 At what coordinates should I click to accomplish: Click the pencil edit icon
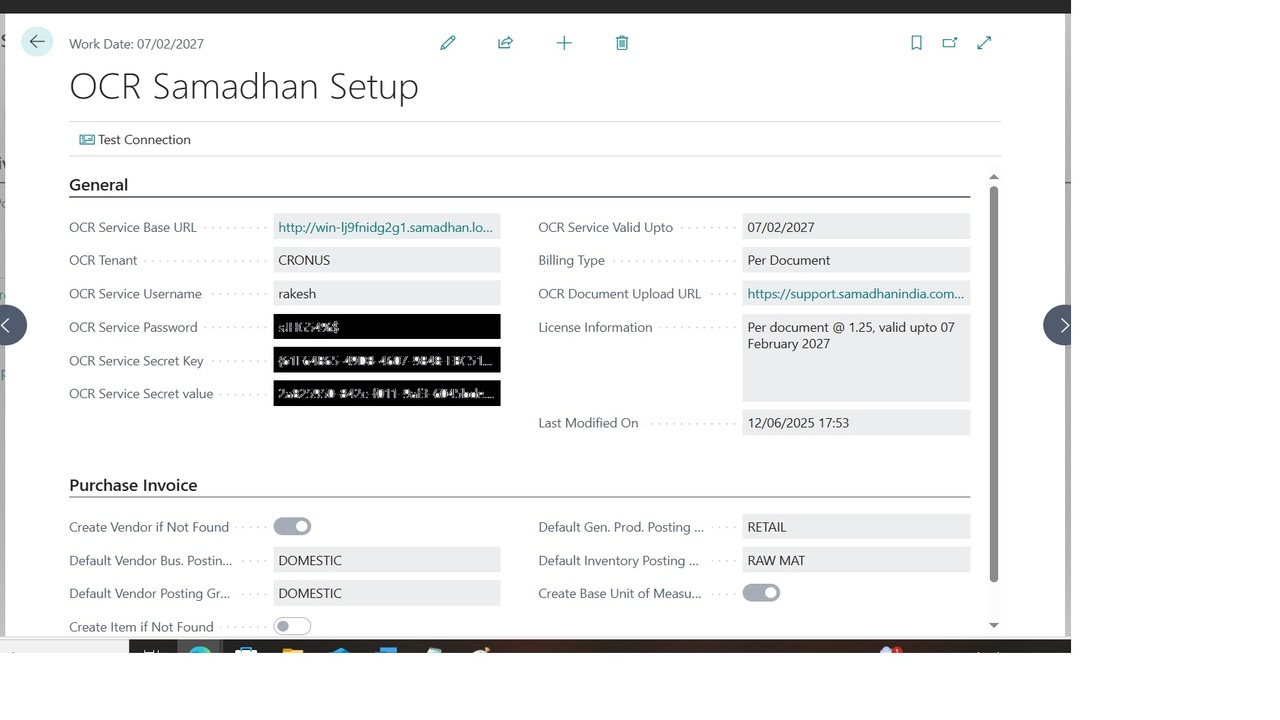pyautogui.click(x=448, y=43)
